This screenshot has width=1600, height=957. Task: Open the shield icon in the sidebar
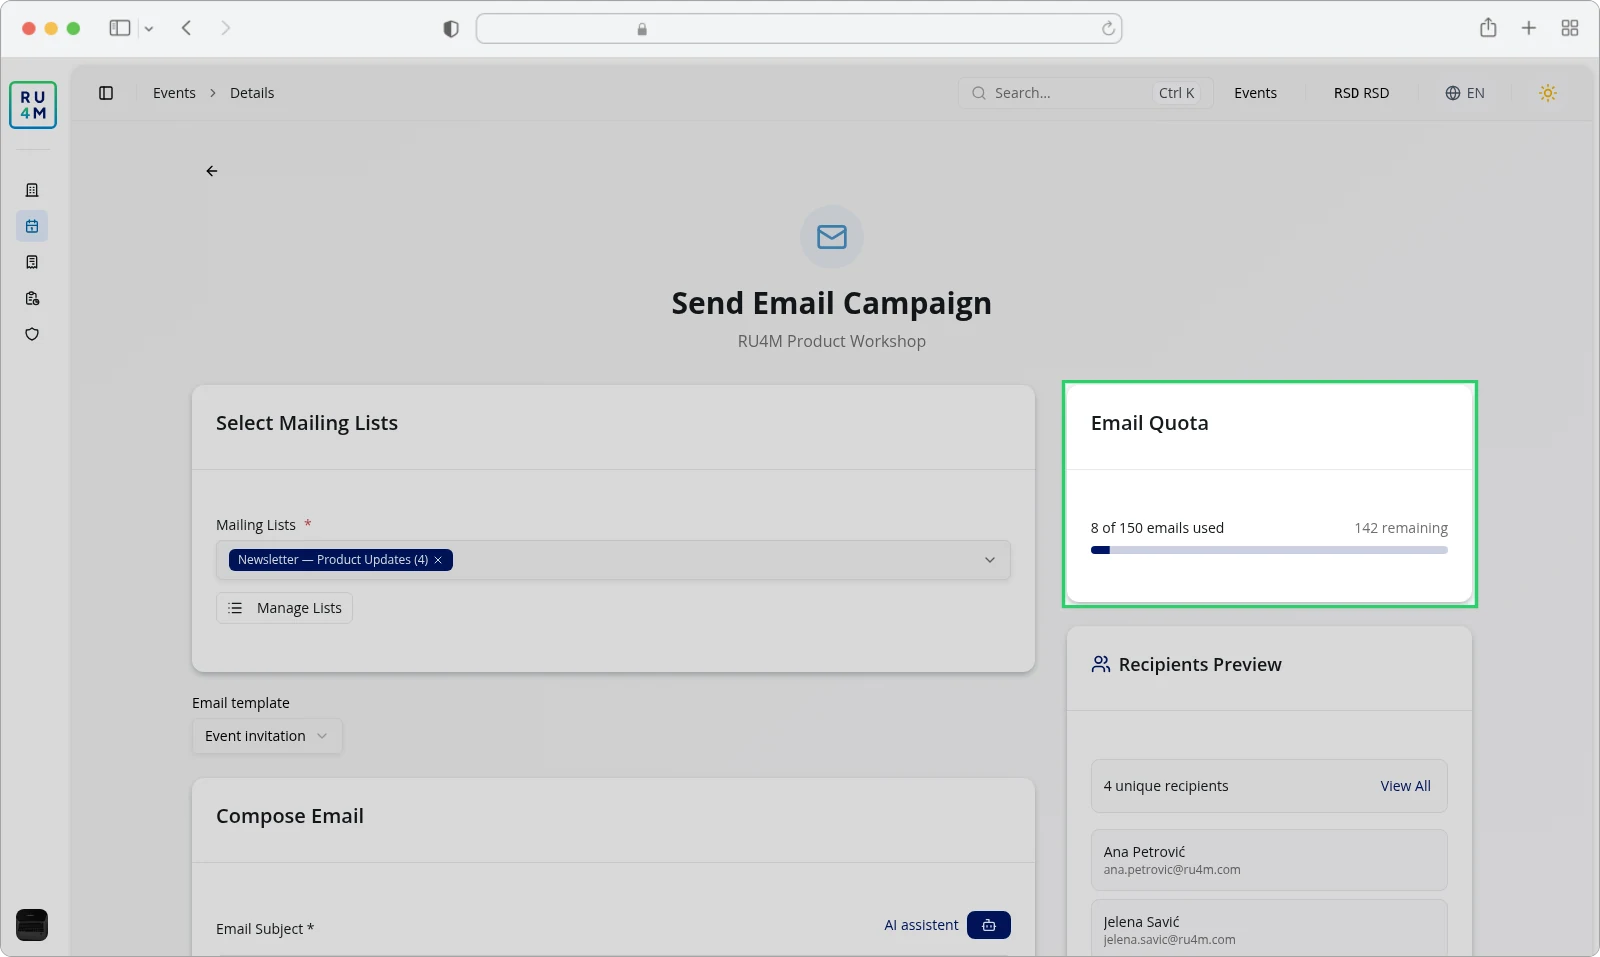(32, 334)
